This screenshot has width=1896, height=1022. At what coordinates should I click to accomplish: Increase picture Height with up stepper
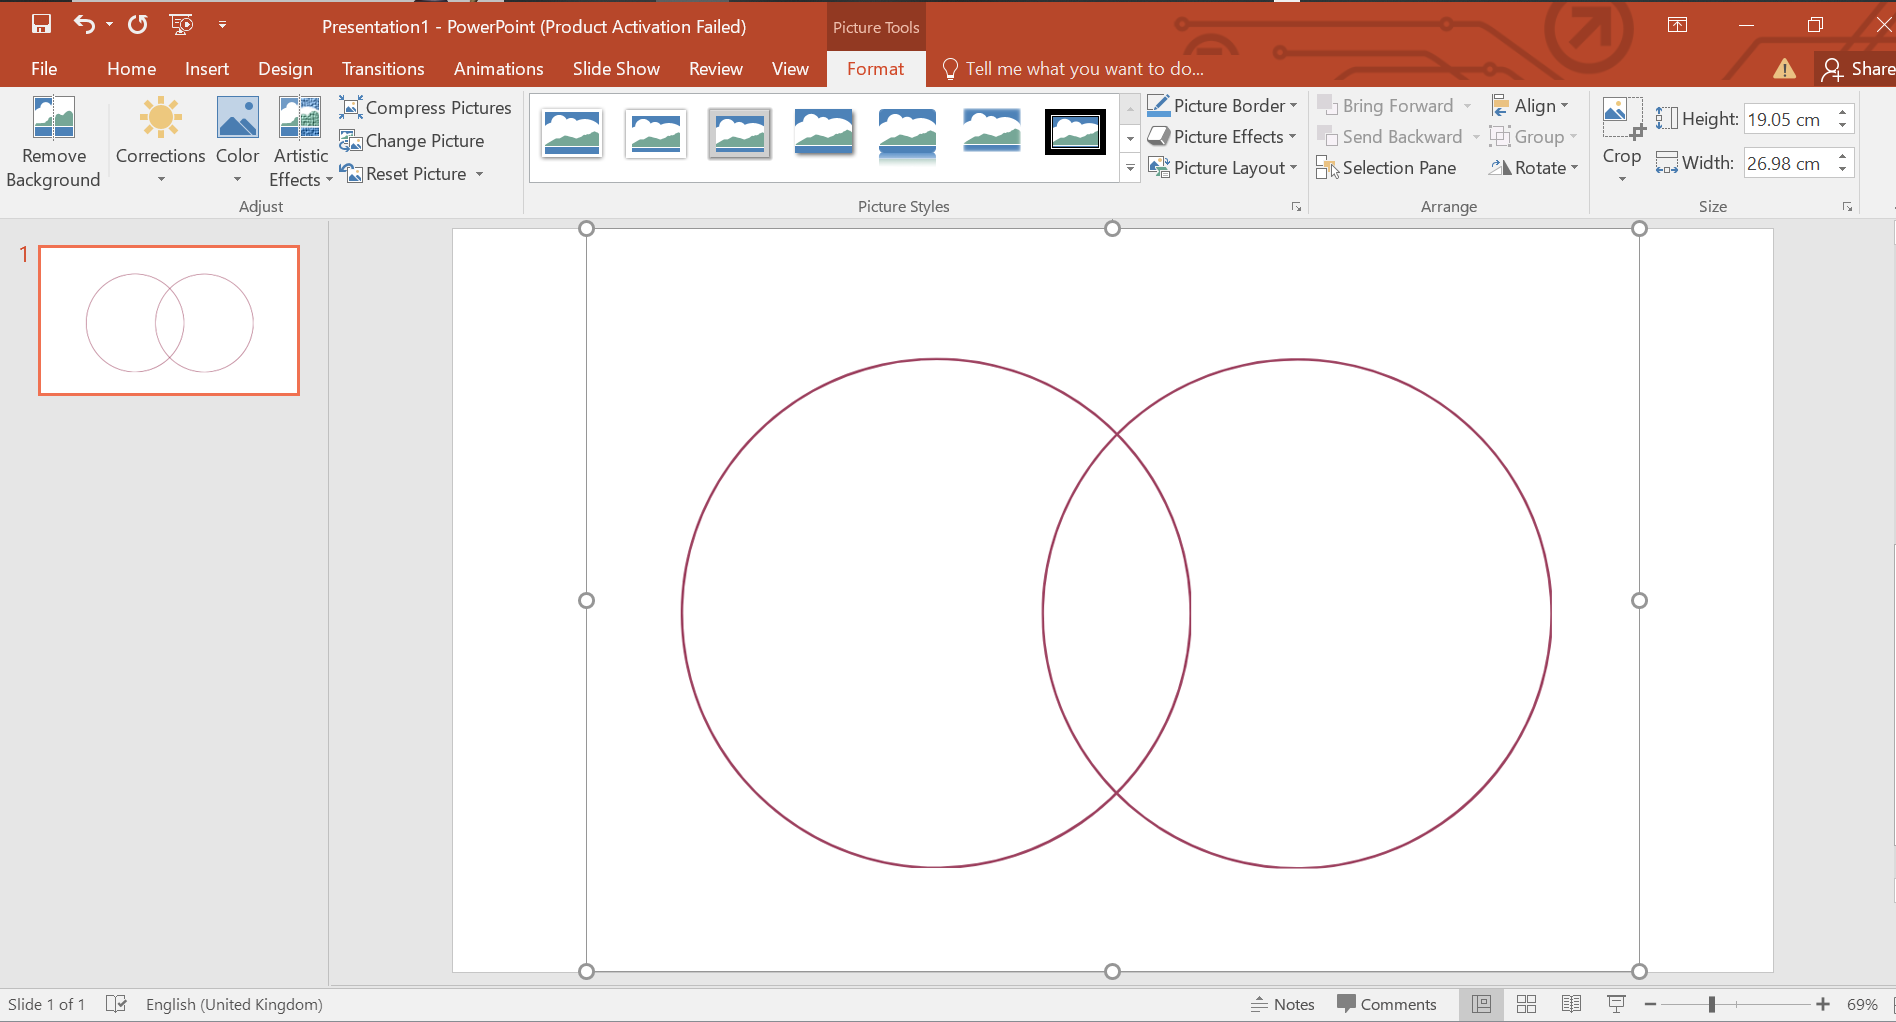(x=1843, y=112)
